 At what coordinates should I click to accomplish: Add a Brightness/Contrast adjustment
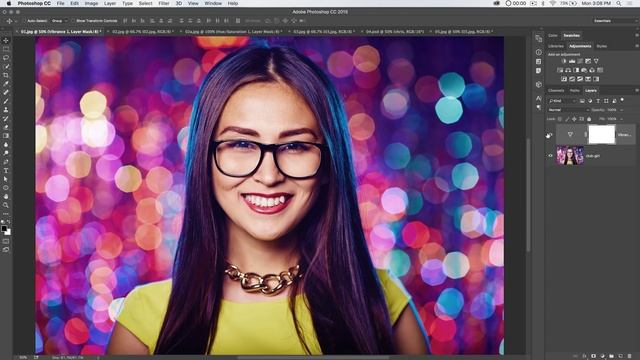(x=564, y=61)
